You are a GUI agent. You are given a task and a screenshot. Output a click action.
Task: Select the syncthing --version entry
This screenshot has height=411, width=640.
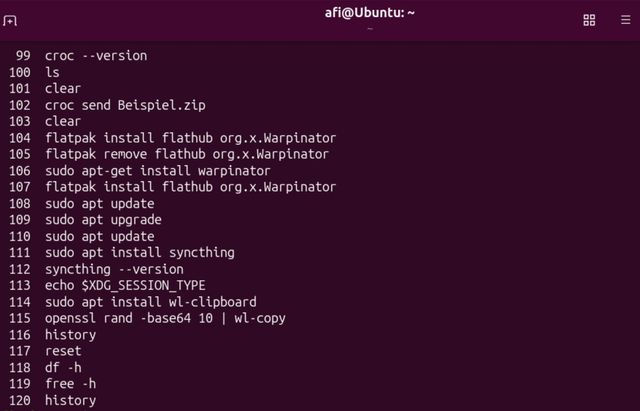[114, 269]
